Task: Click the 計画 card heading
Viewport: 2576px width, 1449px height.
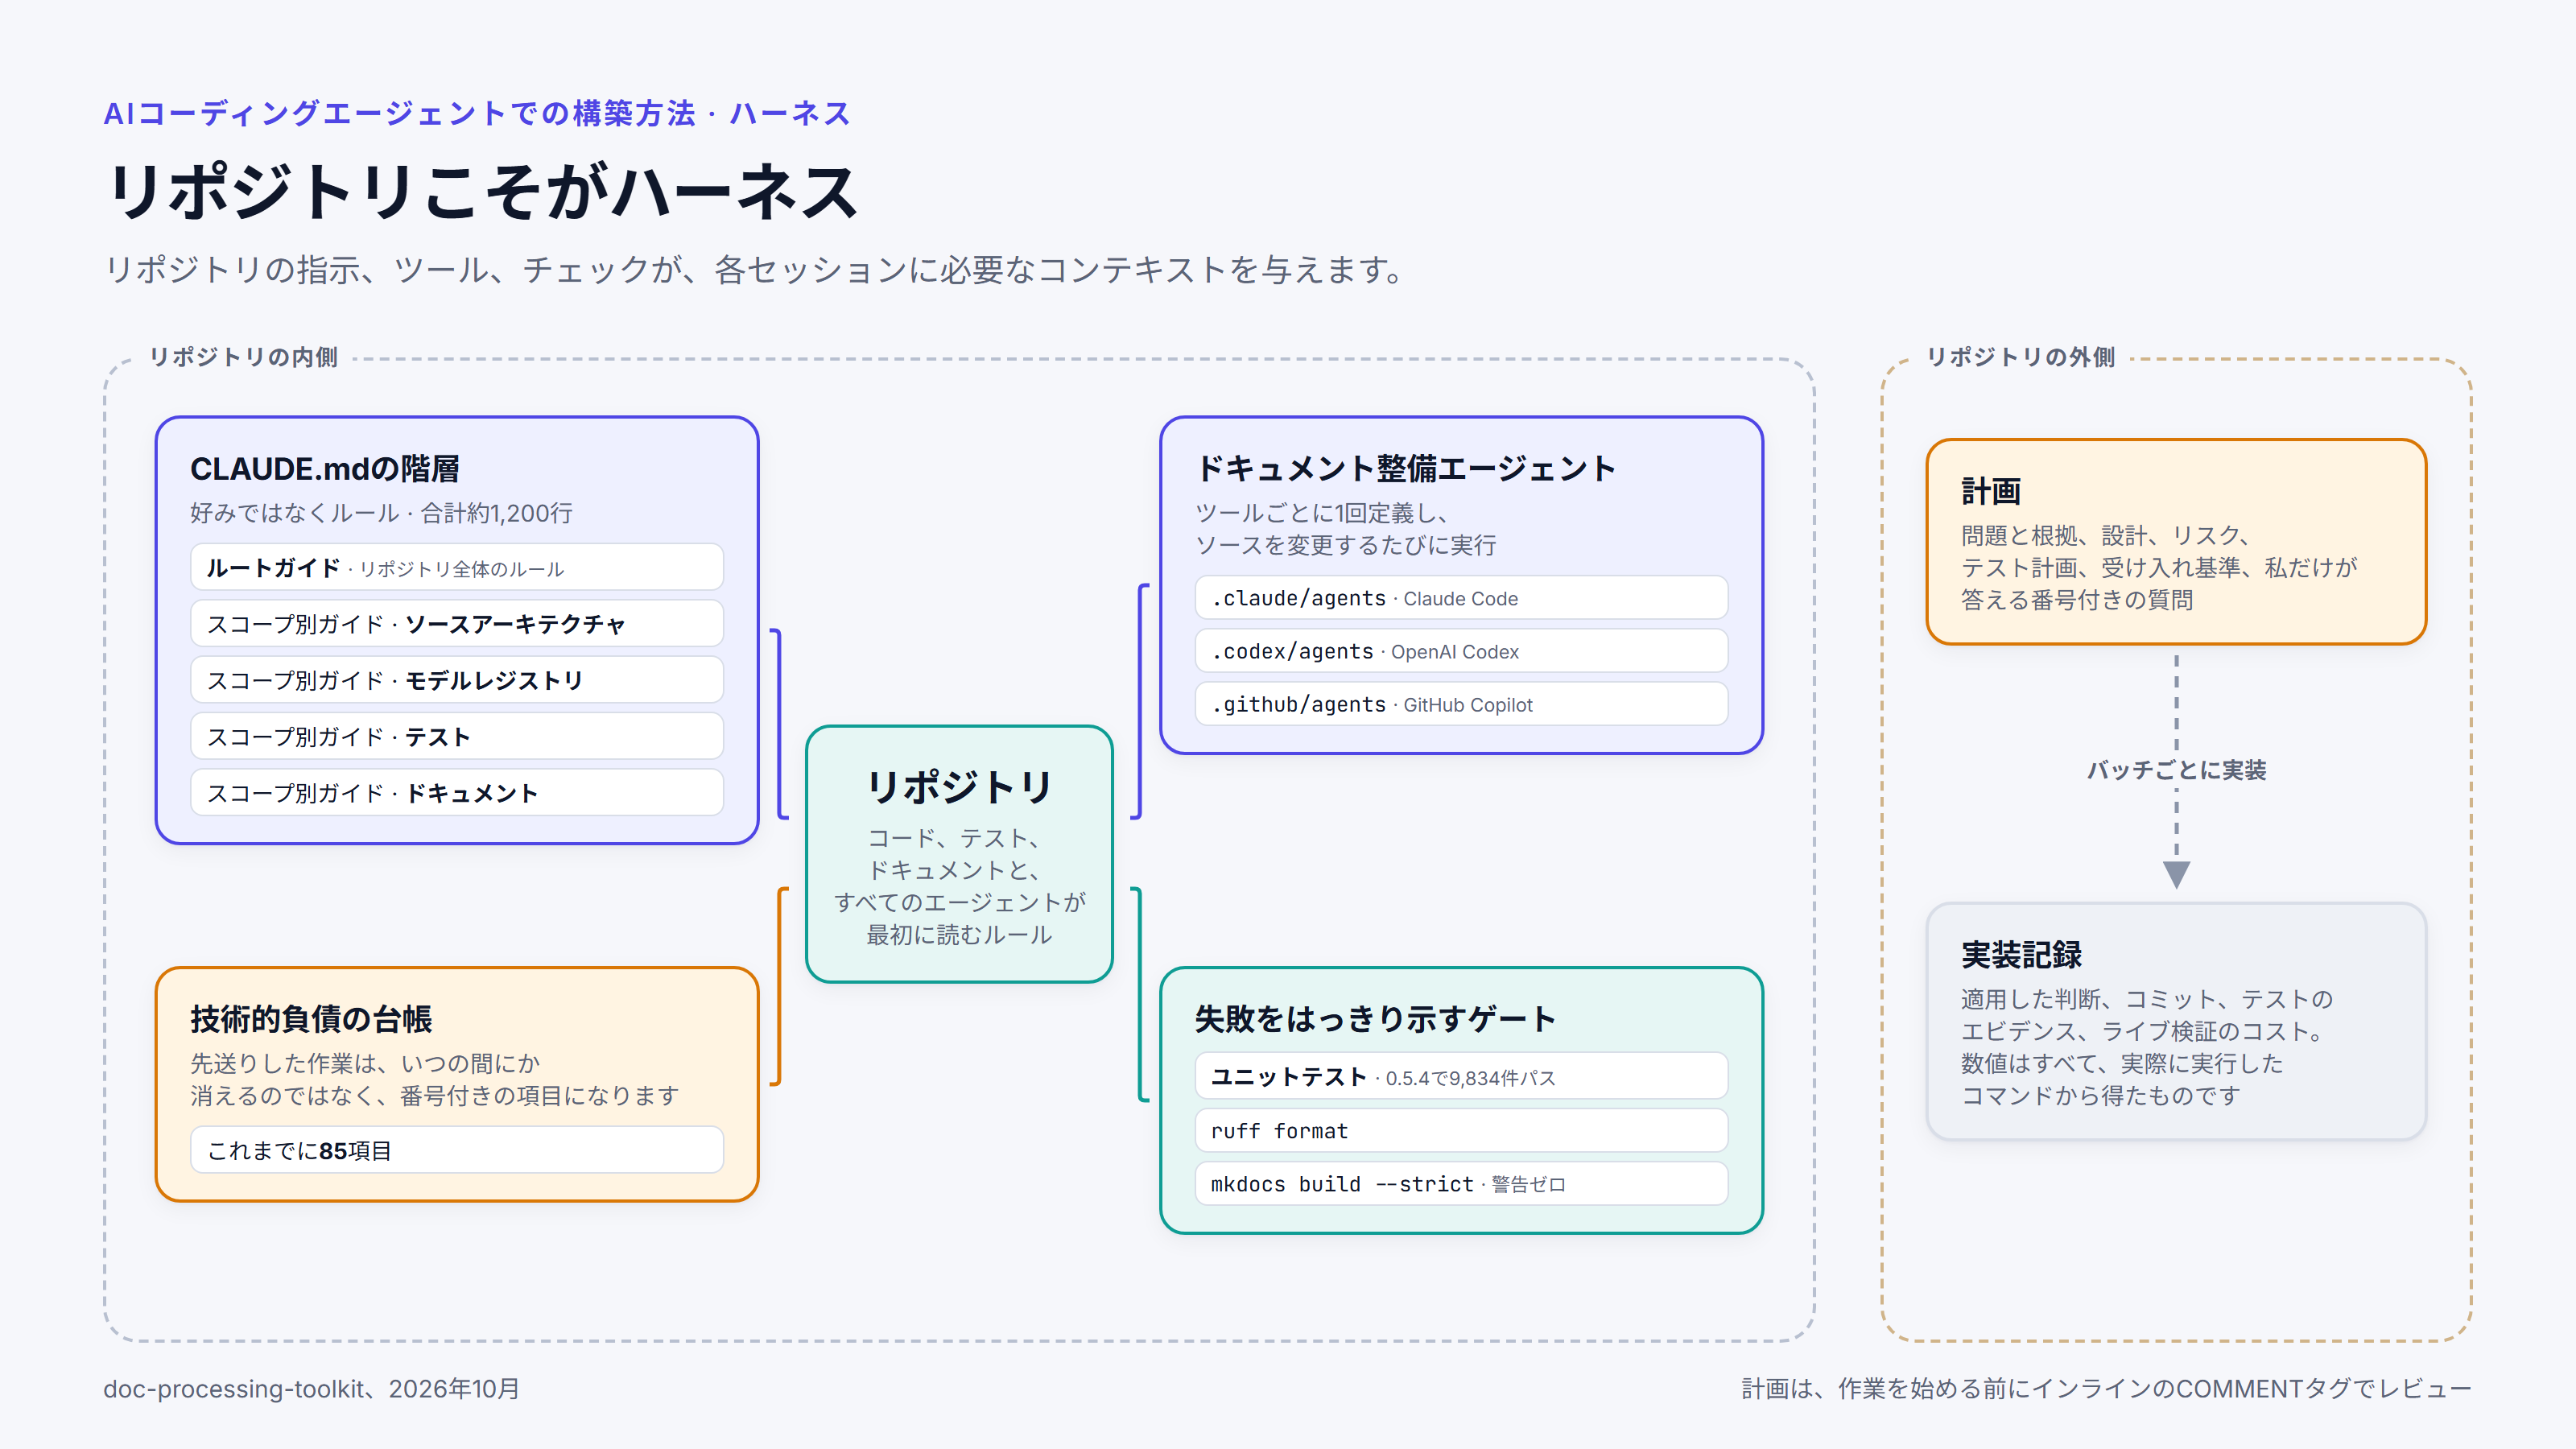Action: [x=1991, y=491]
